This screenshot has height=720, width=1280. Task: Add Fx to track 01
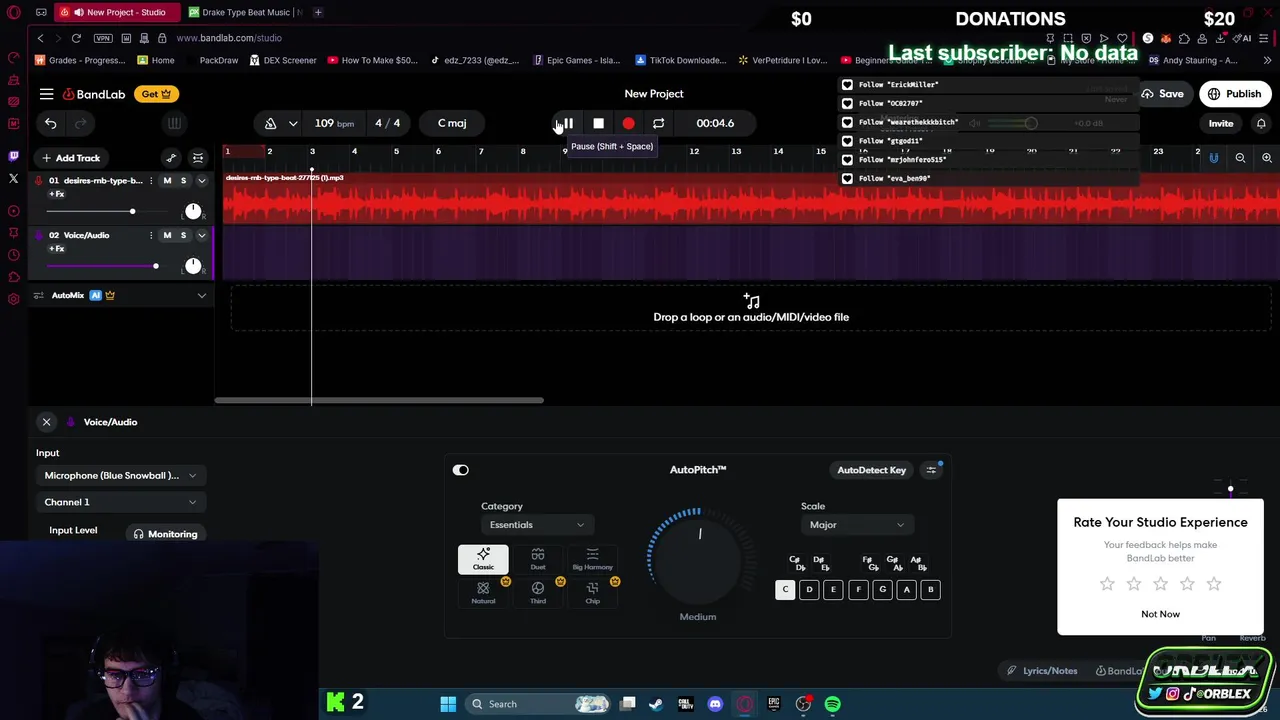pyautogui.click(x=56, y=194)
